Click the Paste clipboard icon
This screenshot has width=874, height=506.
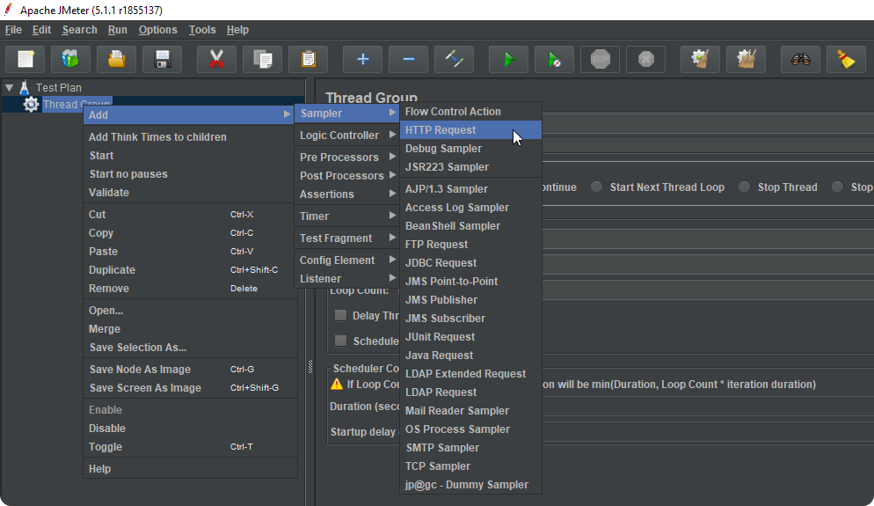[308, 59]
